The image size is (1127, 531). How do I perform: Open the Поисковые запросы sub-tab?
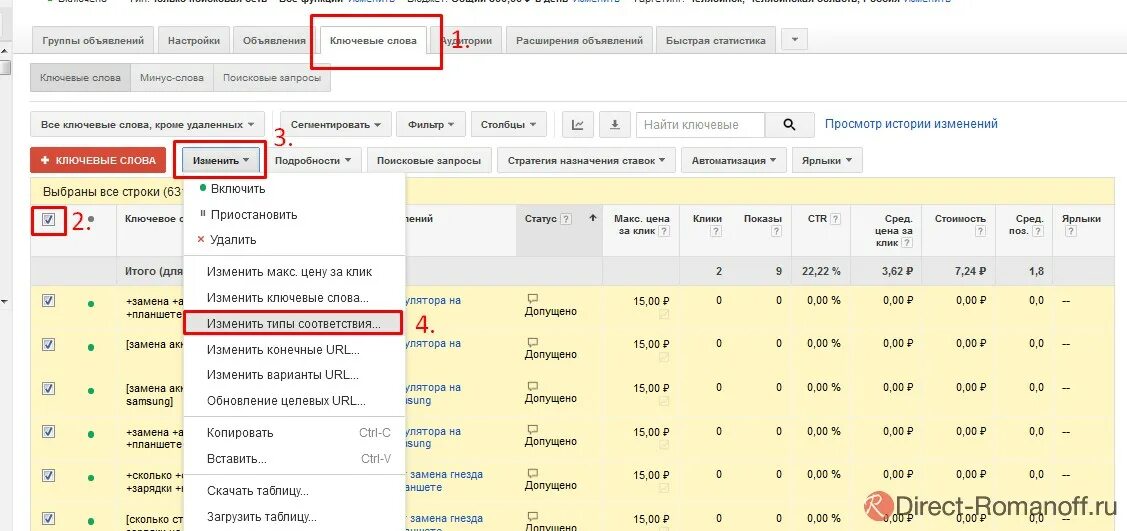pos(272,78)
